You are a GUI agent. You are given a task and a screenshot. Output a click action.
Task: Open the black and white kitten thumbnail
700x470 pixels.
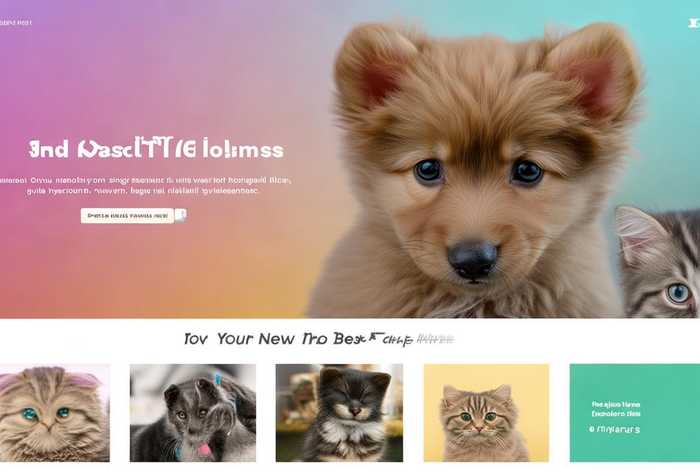(339, 413)
